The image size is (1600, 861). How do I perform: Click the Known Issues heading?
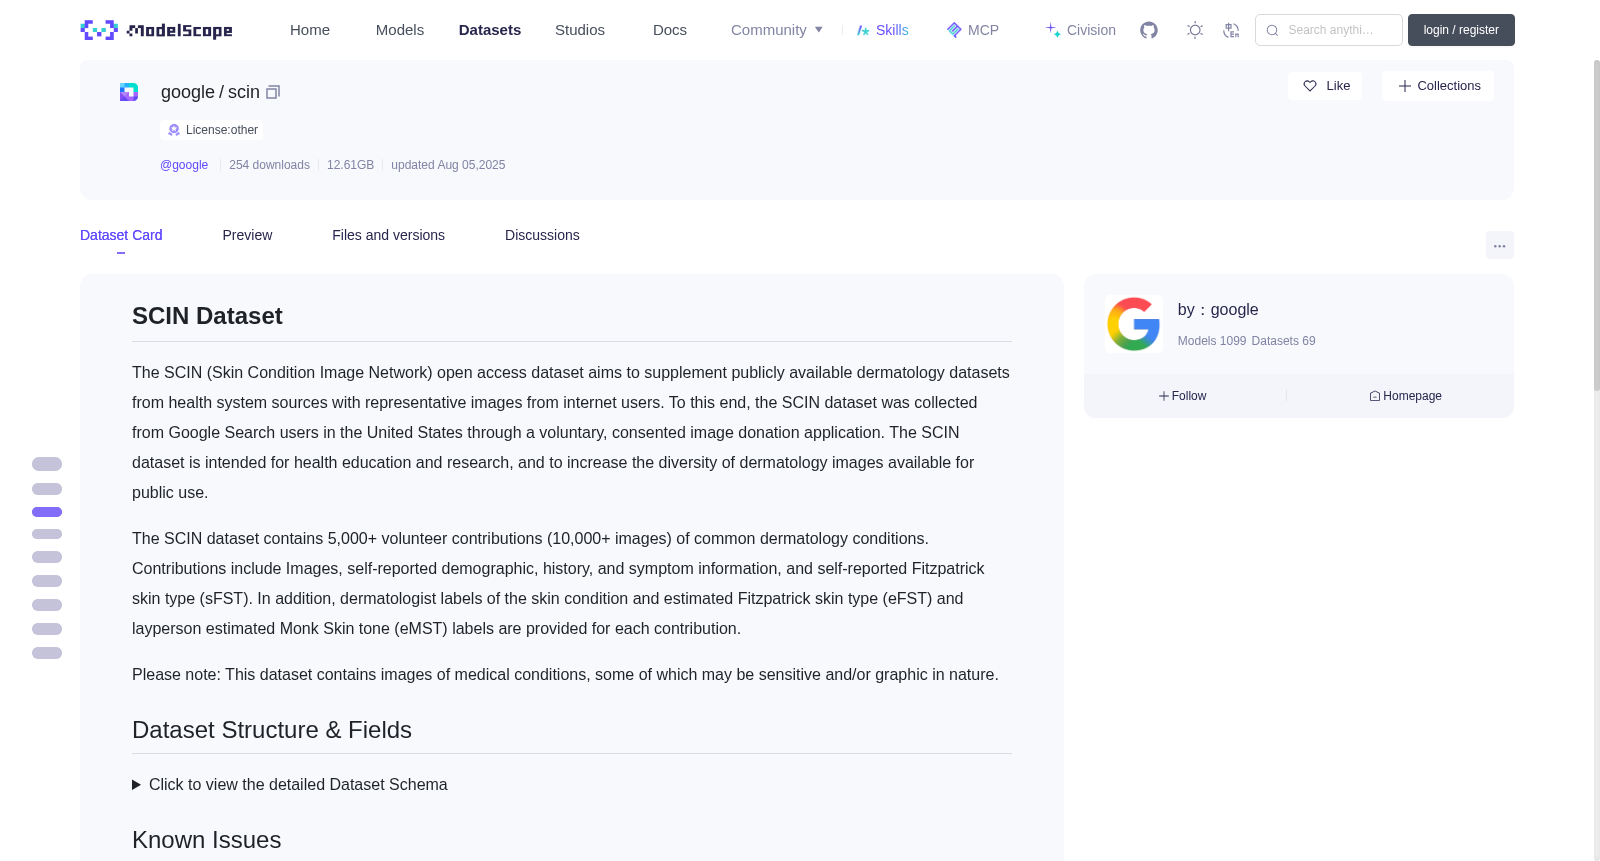[207, 840]
